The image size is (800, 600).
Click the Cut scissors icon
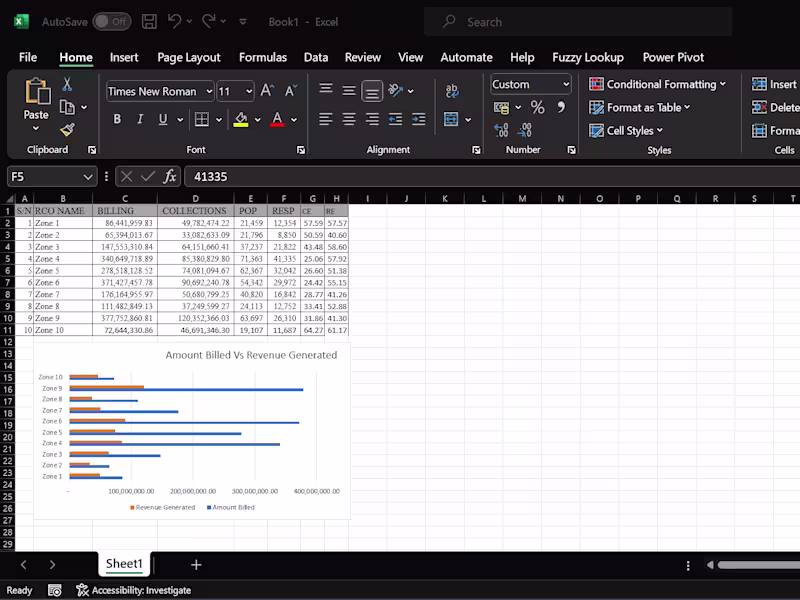67,84
